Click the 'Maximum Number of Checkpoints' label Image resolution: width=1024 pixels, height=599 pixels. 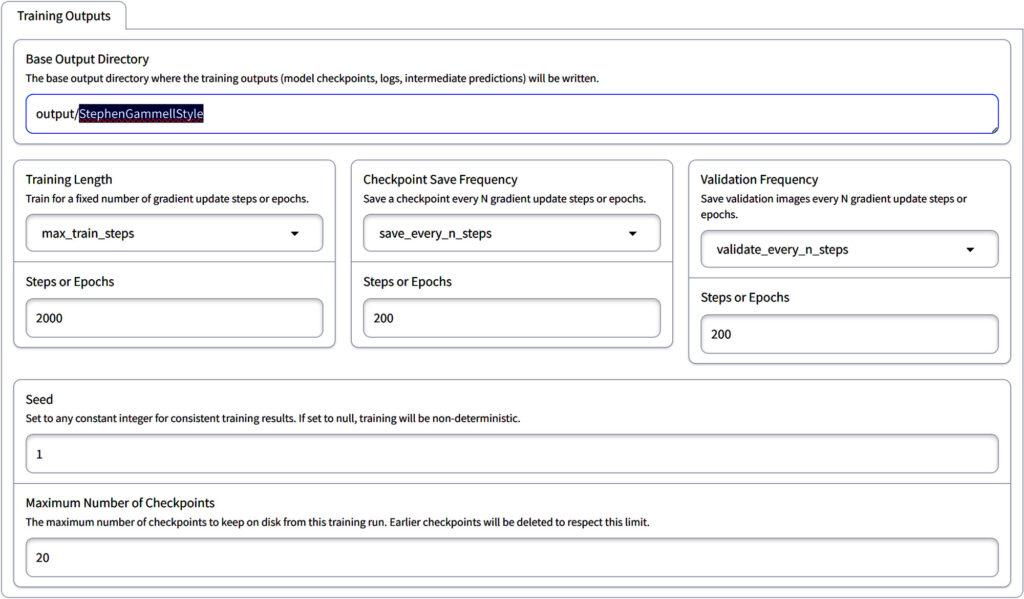[120, 503]
